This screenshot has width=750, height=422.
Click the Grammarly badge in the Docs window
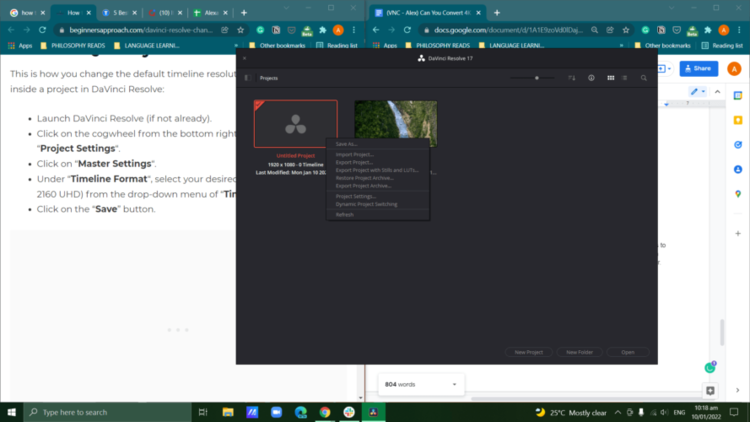710,367
